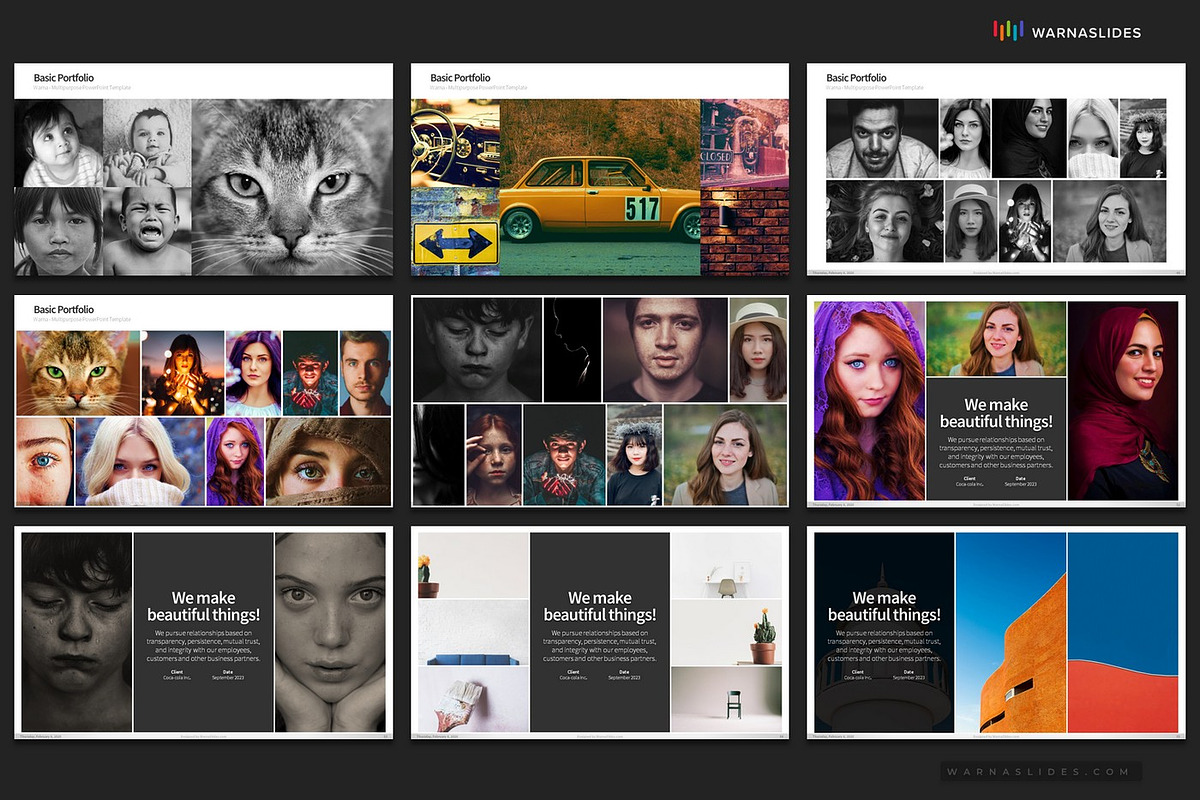Screen dimensions: 1200x800
Task: Click the 'Basic Portfolio' title above the cat slide
Action: [64, 77]
